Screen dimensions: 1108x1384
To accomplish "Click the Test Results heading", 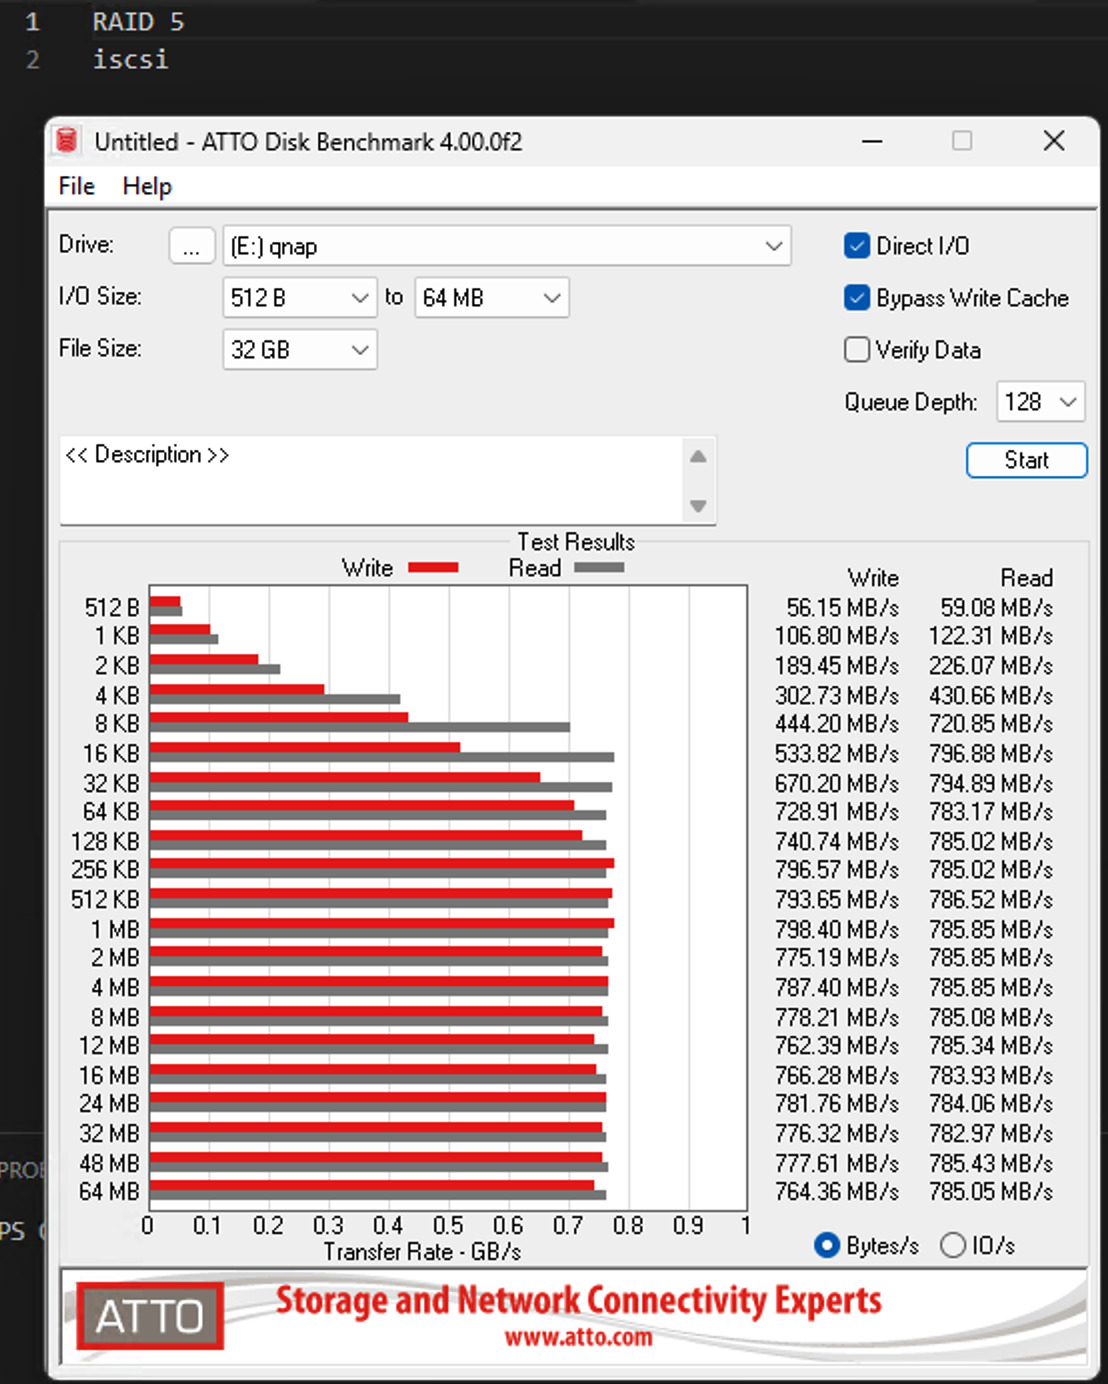I will [x=576, y=542].
